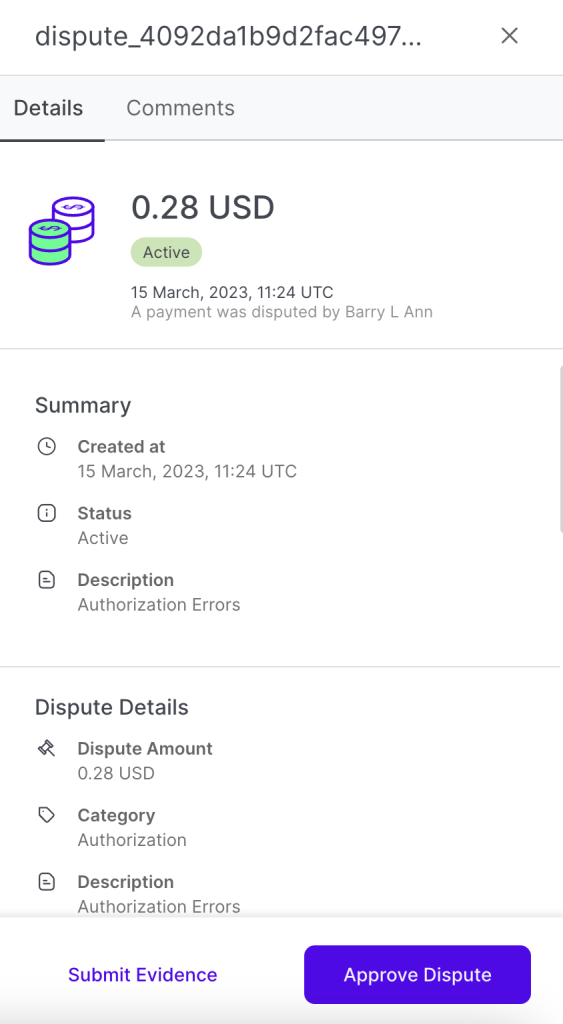The image size is (563, 1024).
Task: Close the dispute panel with X
Action: tap(509, 36)
